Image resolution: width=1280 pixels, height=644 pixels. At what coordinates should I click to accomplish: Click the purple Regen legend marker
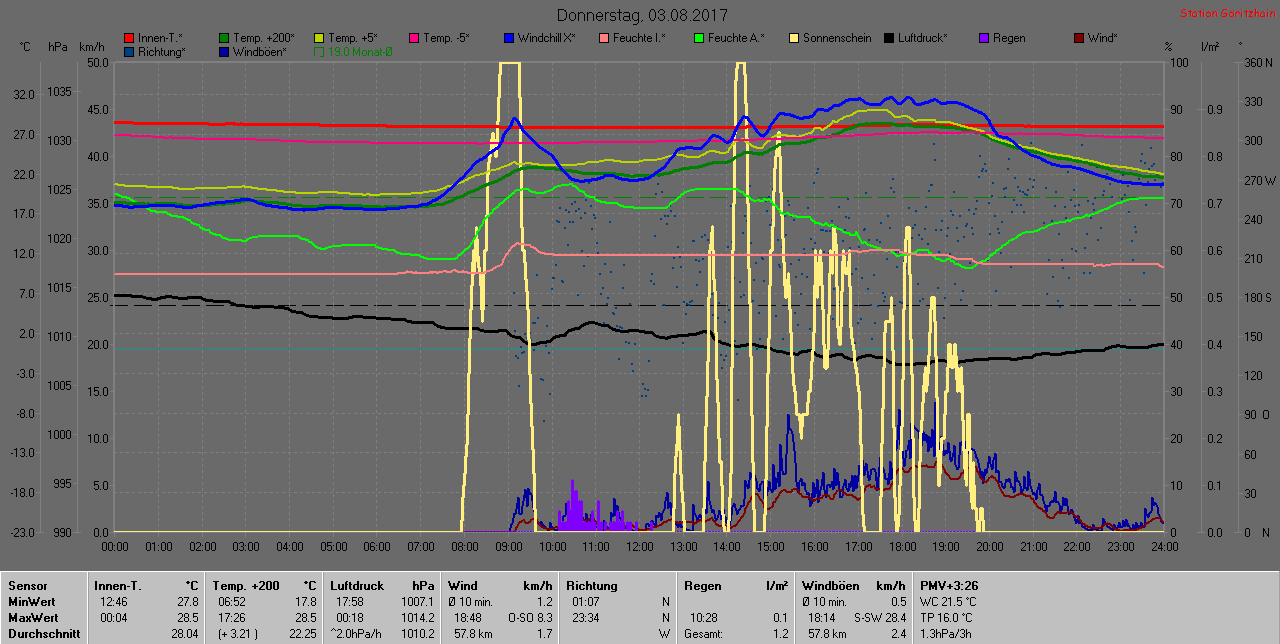[985, 38]
